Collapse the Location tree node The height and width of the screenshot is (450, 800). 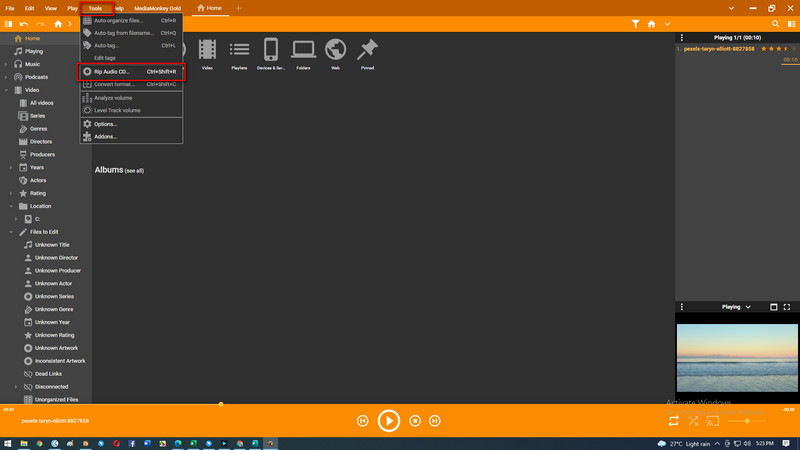pos(11,206)
